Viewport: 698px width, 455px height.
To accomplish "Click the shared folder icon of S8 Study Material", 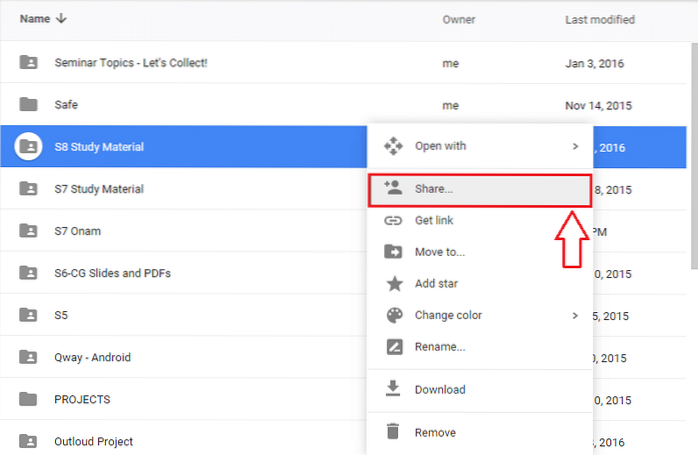I will click(x=29, y=147).
